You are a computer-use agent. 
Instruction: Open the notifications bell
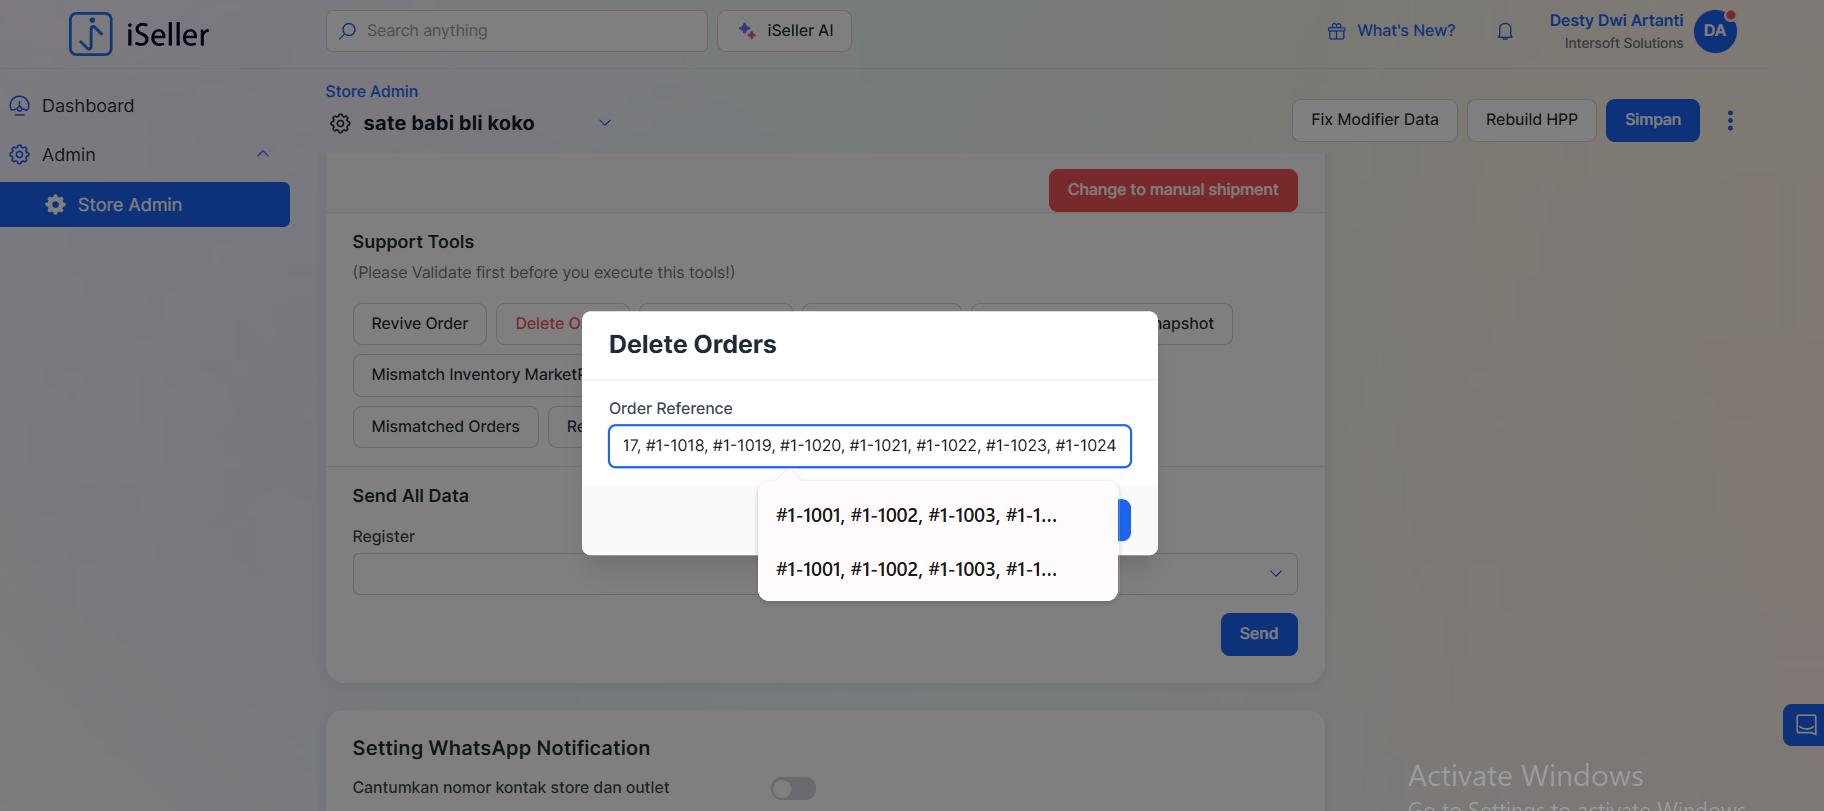[1505, 32]
